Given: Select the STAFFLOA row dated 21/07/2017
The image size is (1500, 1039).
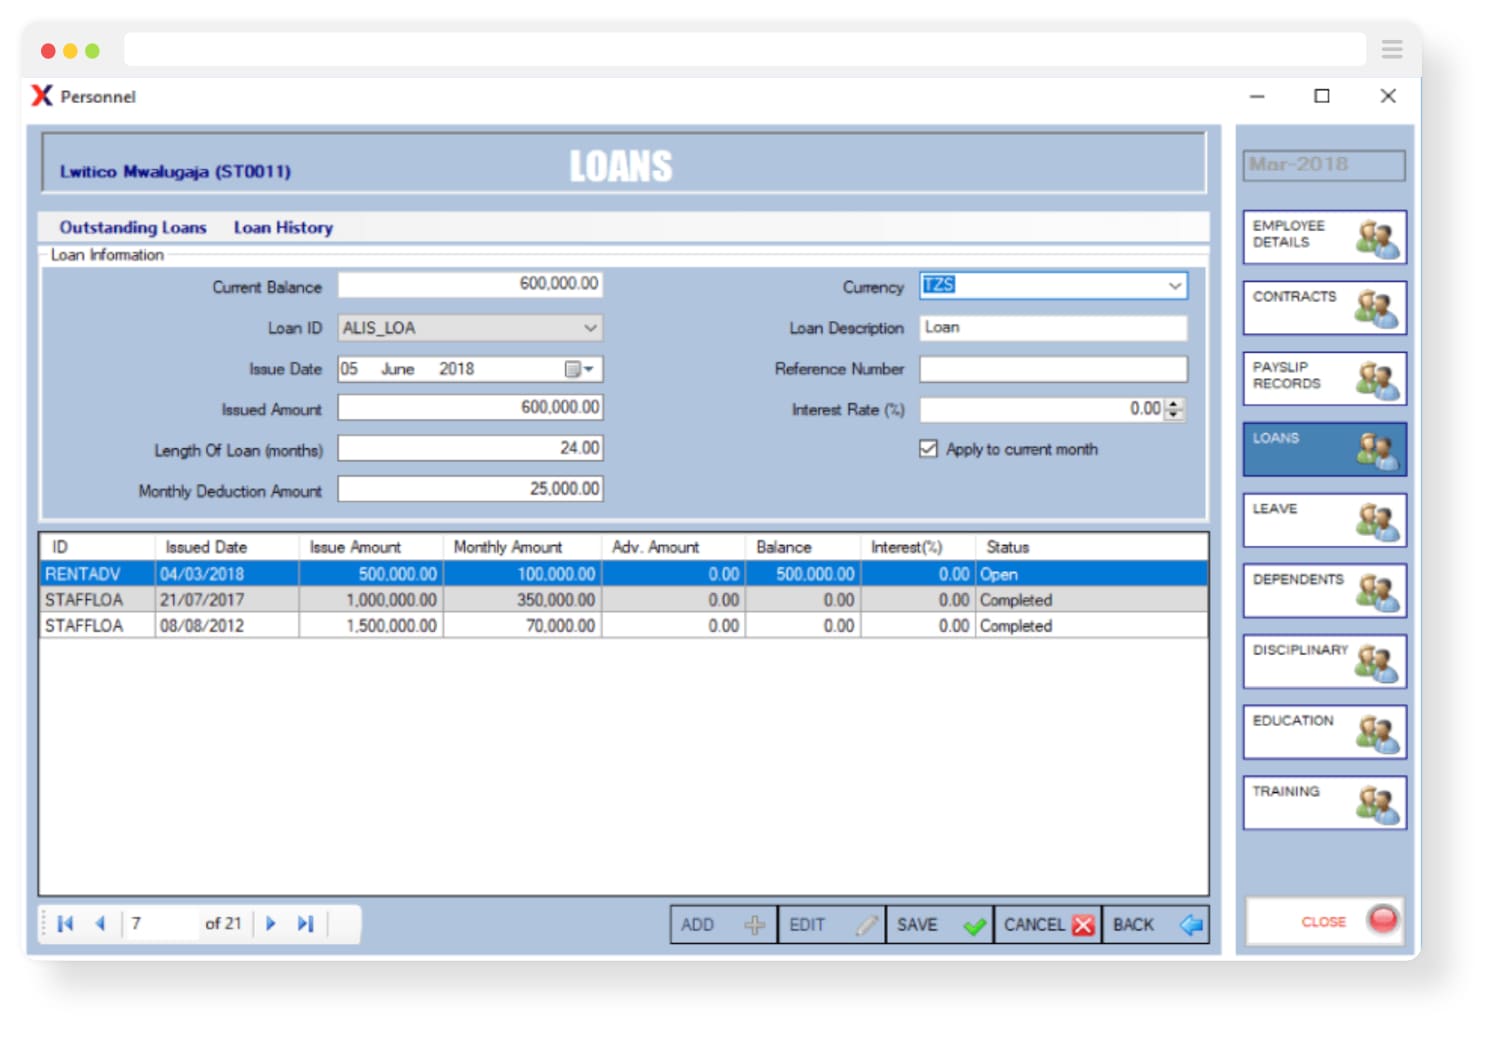Looking at the screenshot, I should [x=623, y=600].
